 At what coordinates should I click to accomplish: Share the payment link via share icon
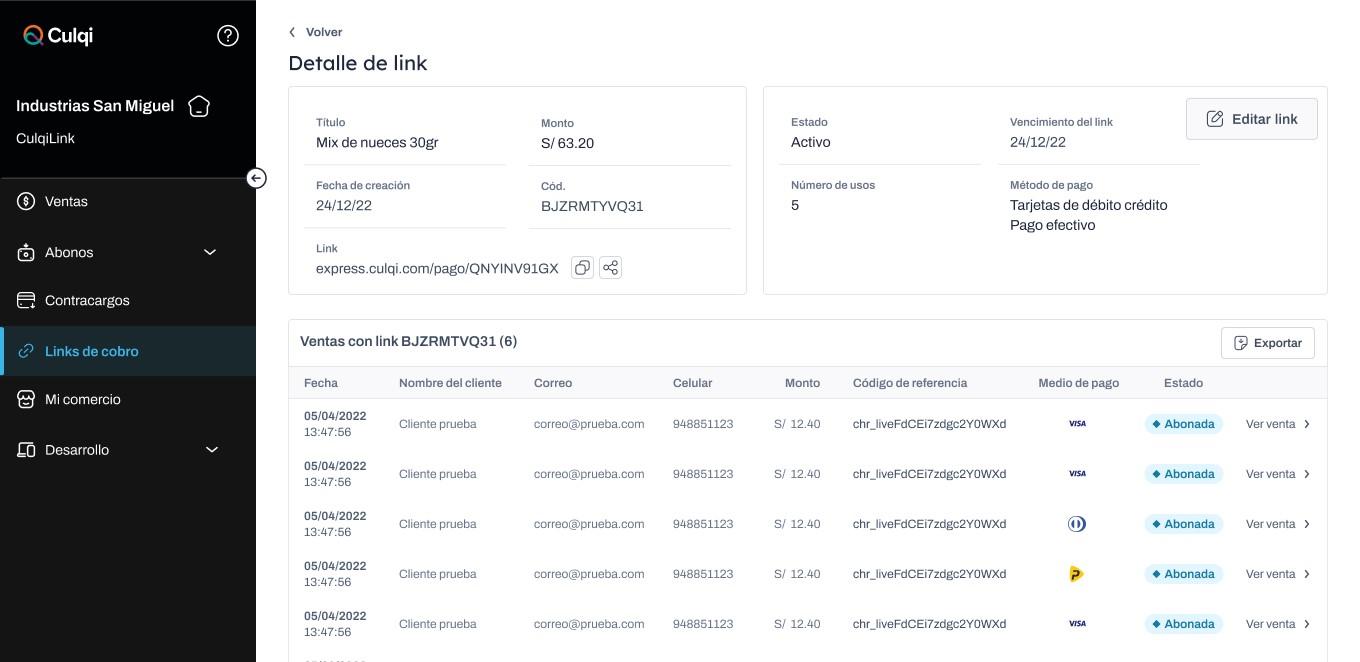(x=610, y=268)
